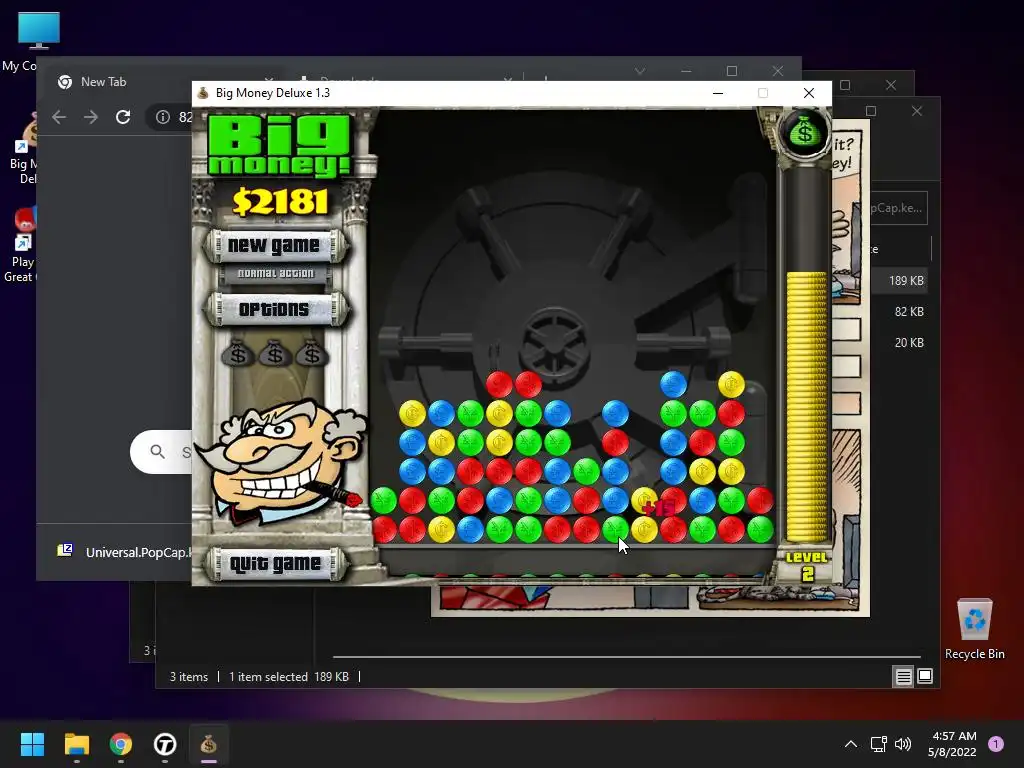Click the Chrome tab search chevron
This screenshot has width=1024, height=768.
click(640, 71)
